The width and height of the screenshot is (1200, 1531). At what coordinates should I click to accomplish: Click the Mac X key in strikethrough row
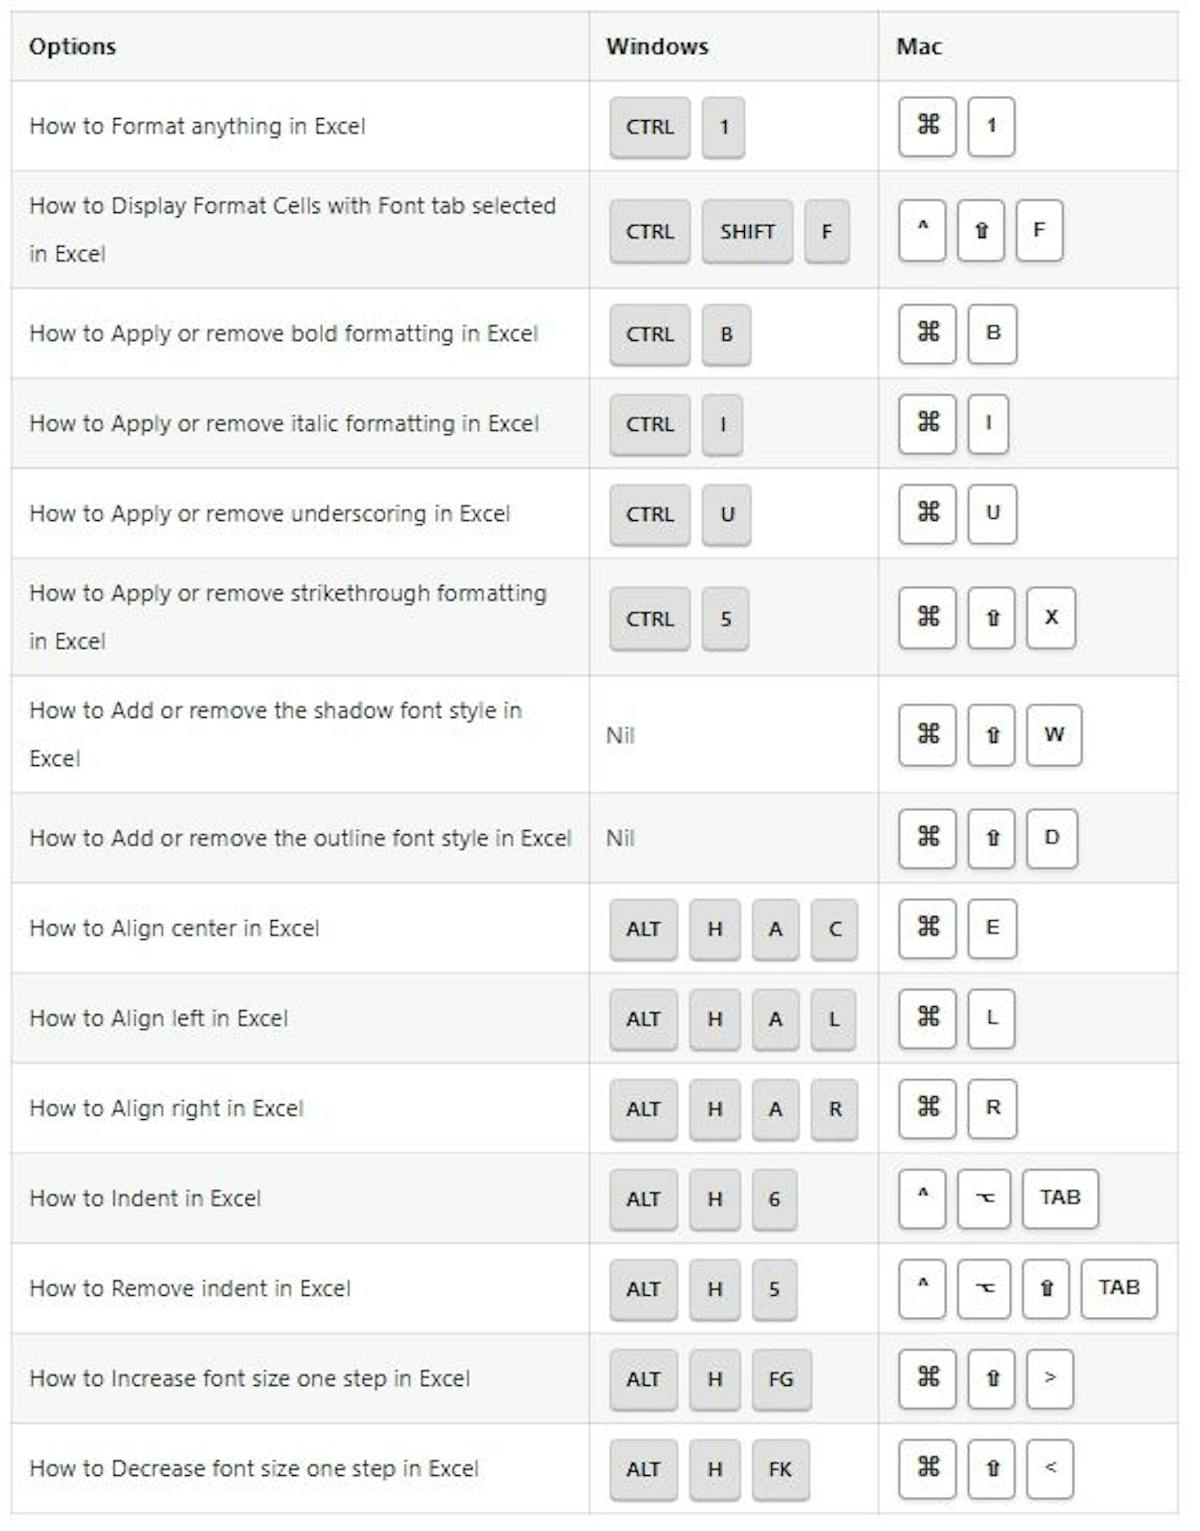1051,618
